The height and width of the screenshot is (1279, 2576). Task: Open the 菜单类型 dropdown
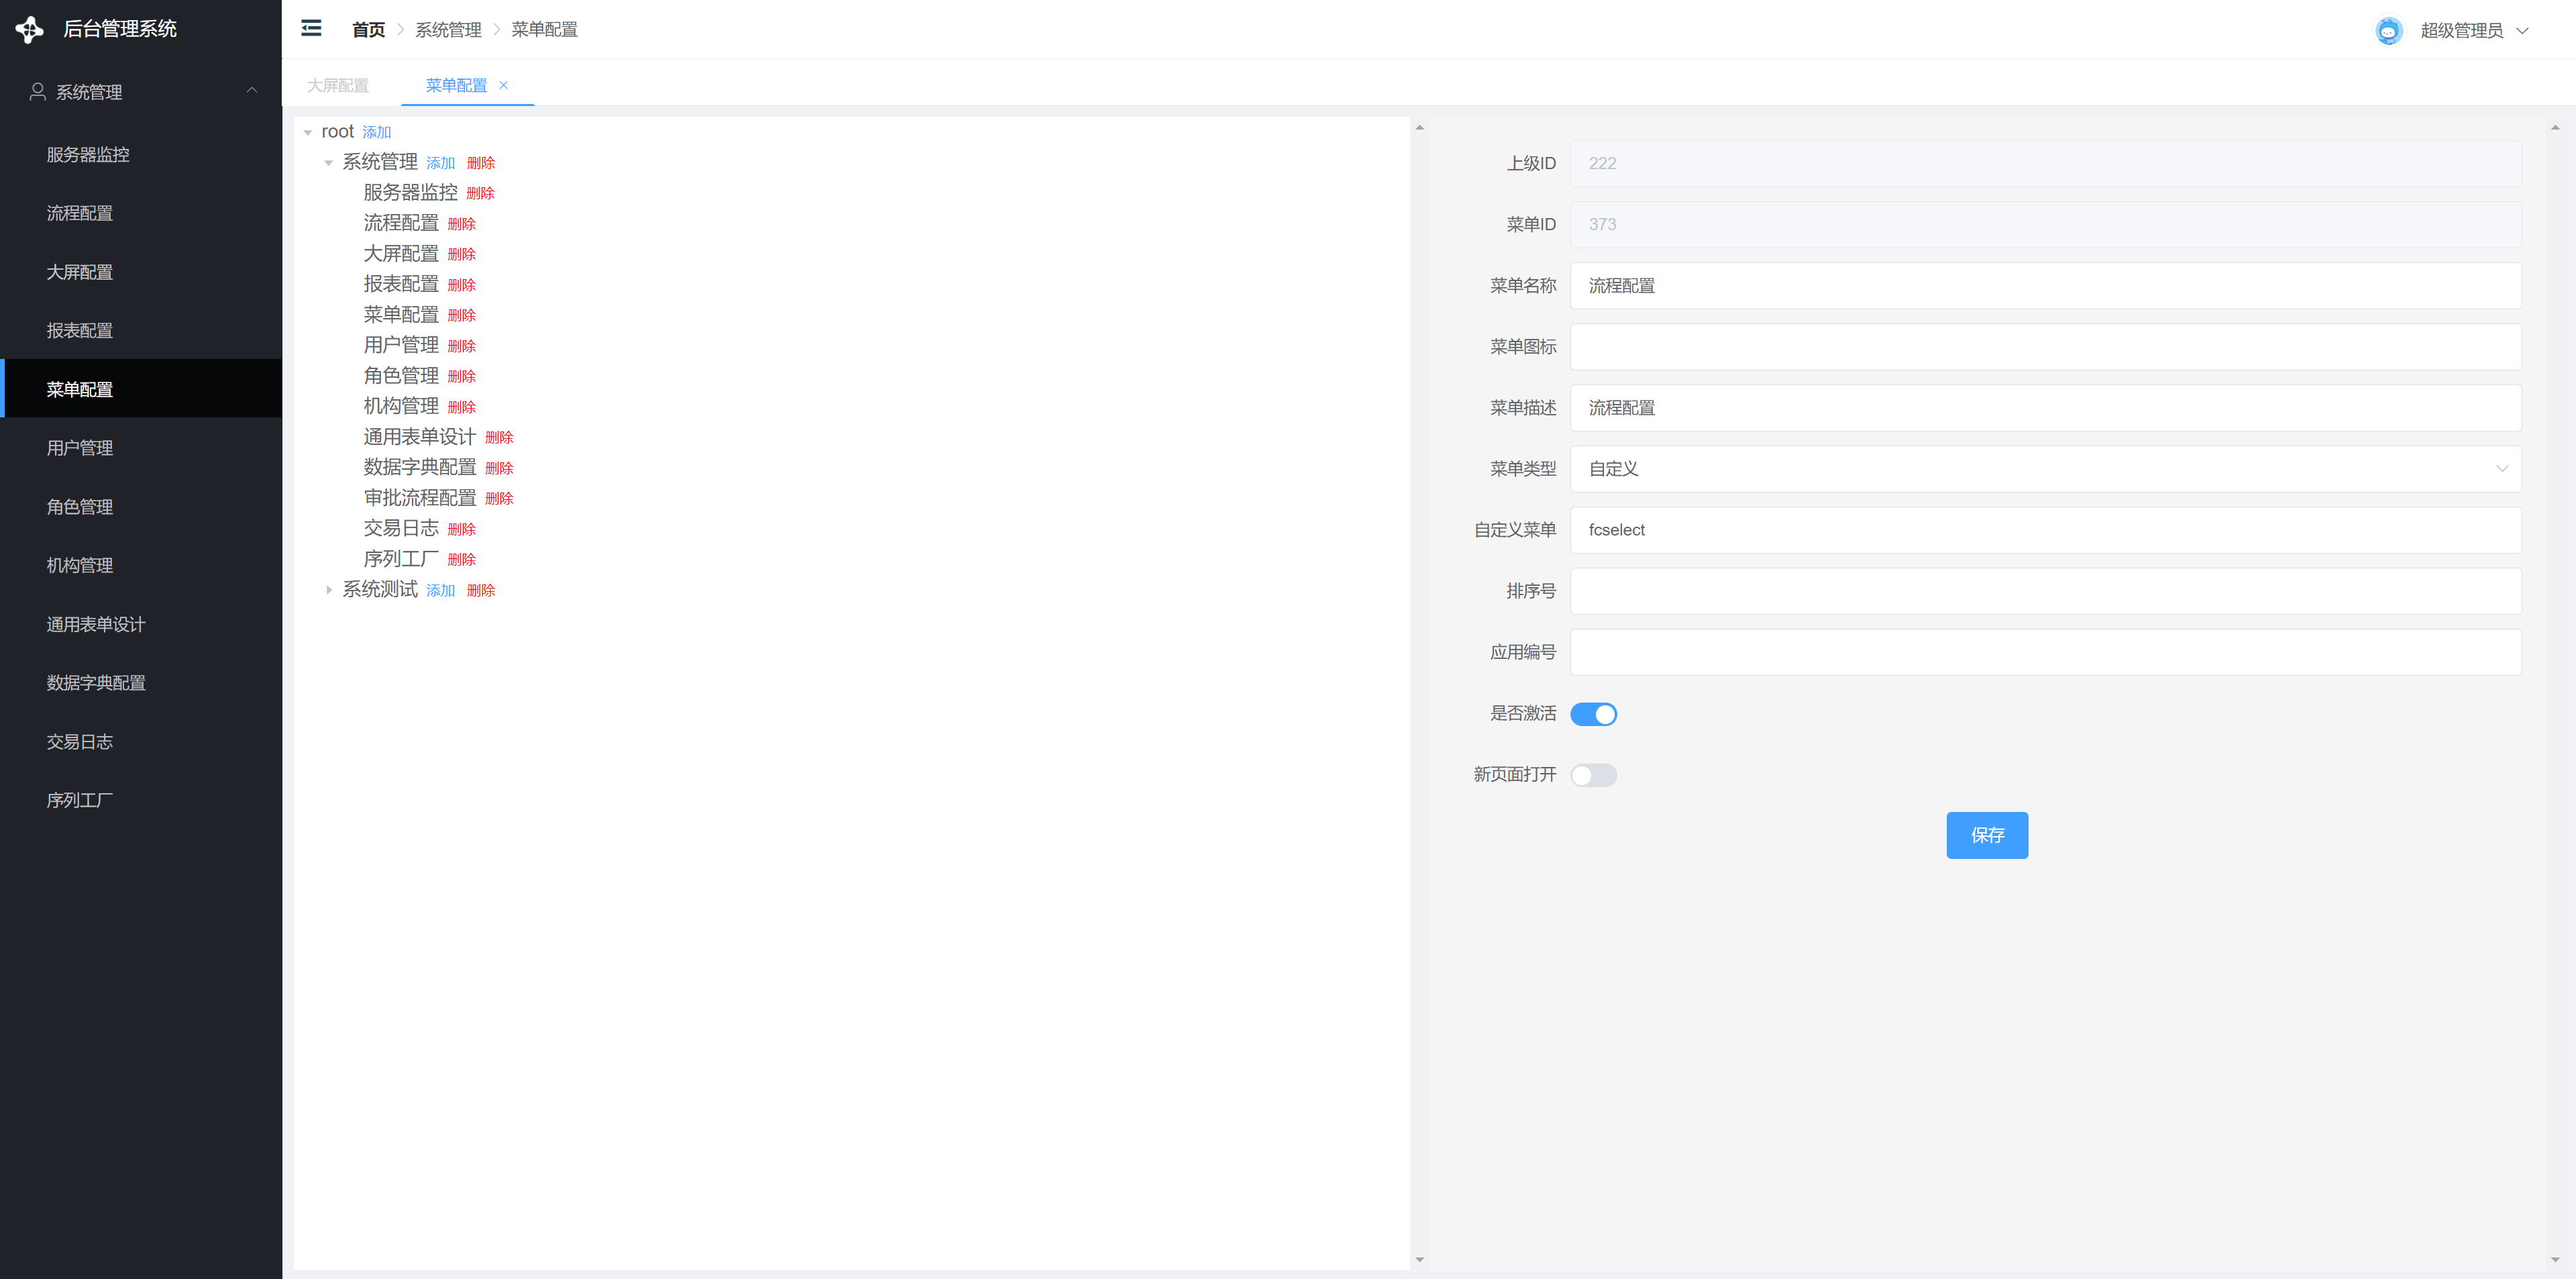pyautogui.click(x=2045, y=469)
